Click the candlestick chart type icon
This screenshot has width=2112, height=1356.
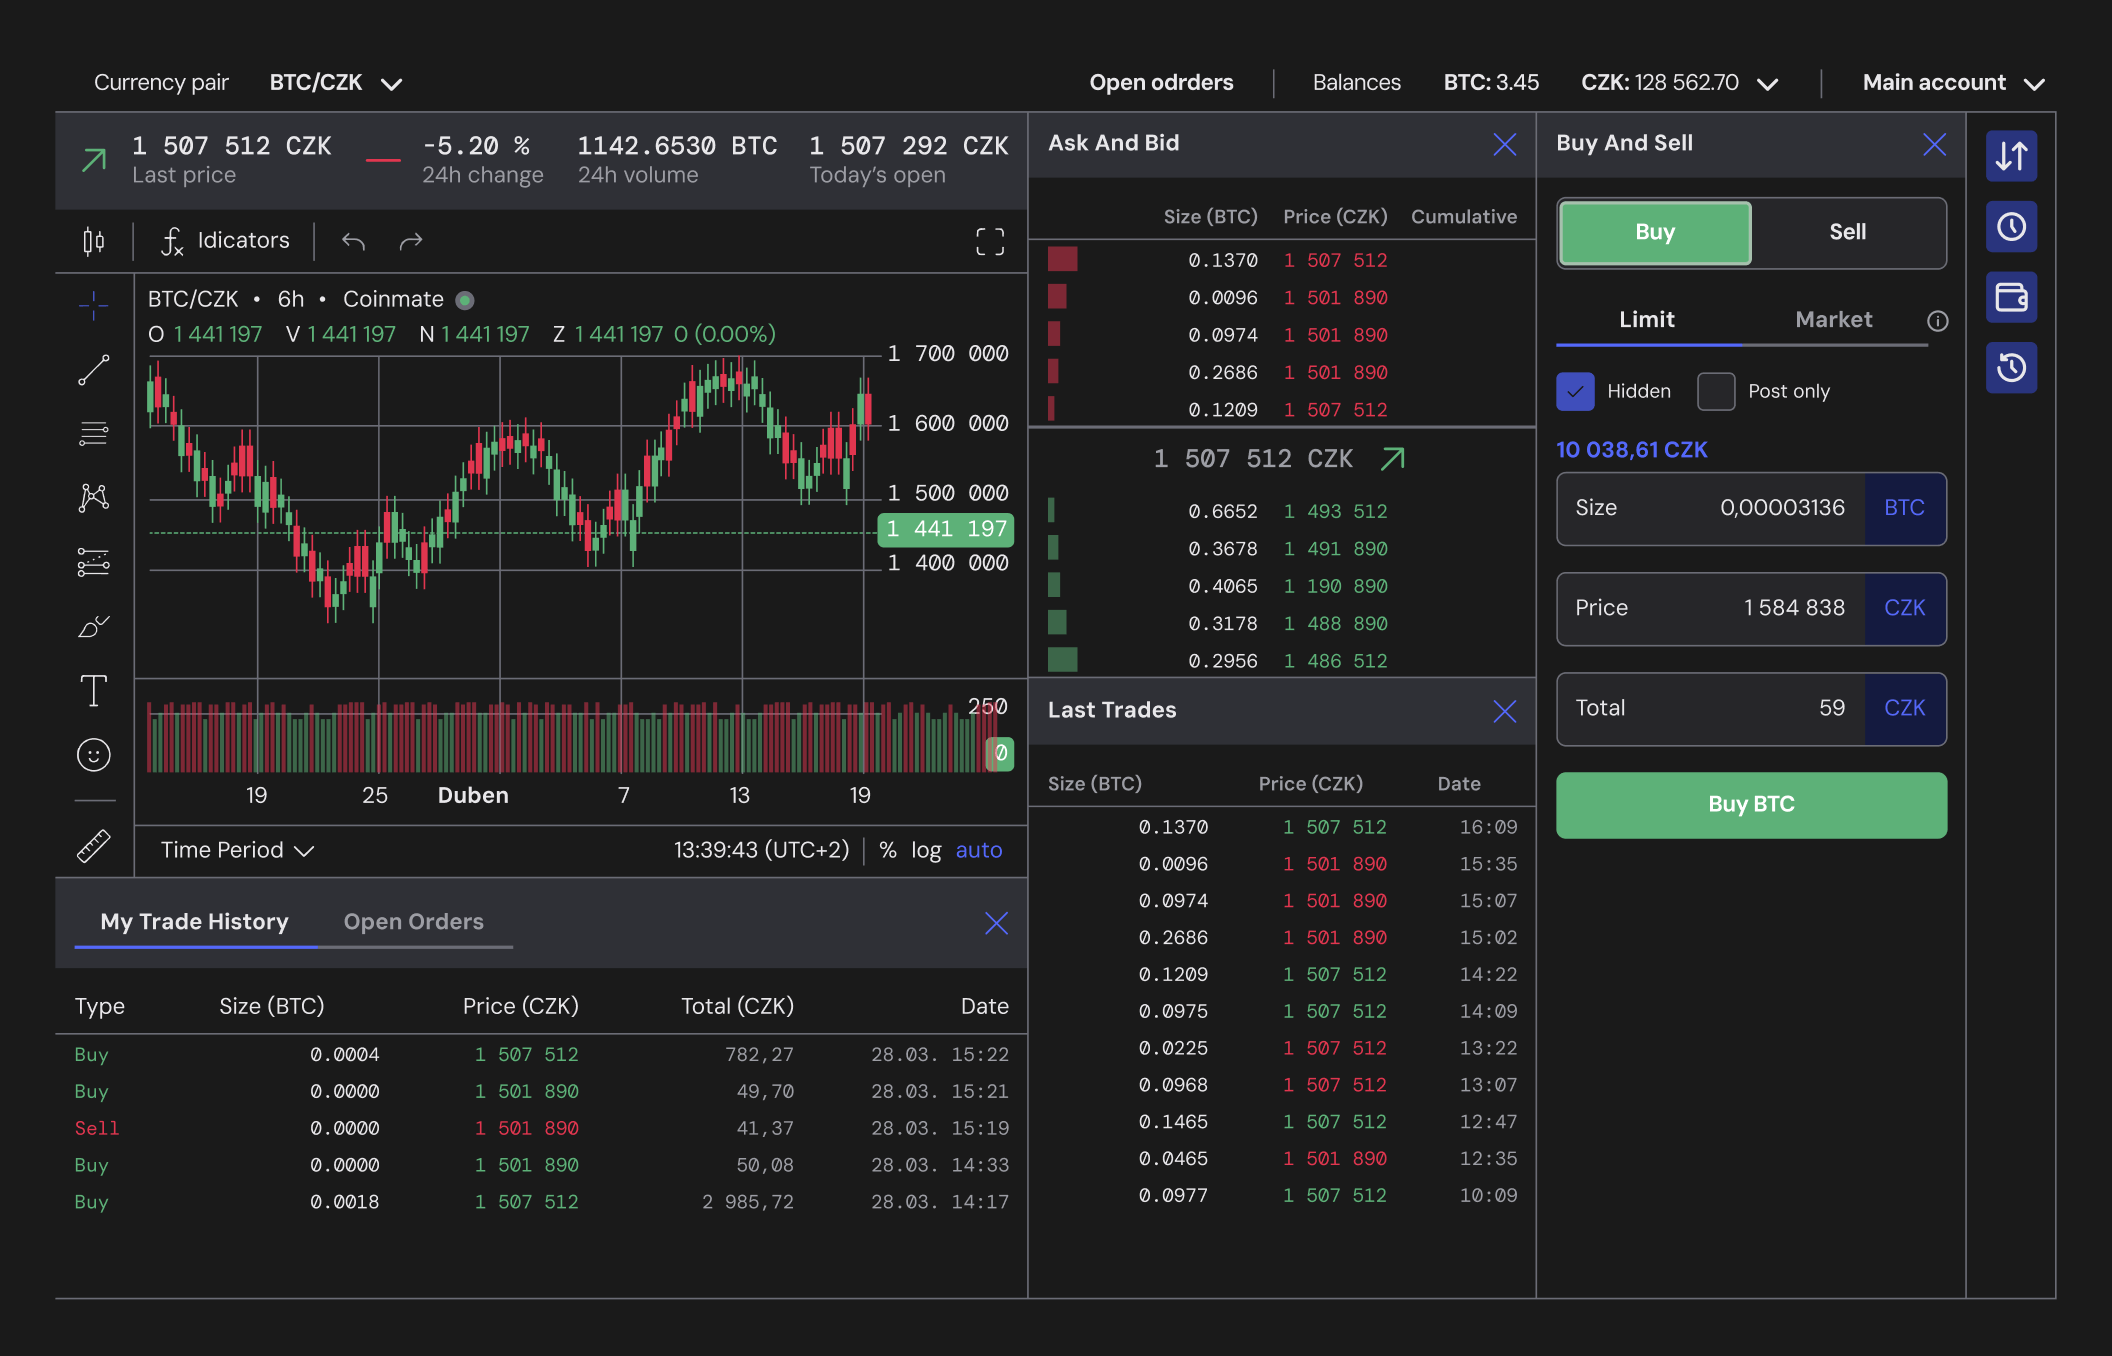pos(93,241)
